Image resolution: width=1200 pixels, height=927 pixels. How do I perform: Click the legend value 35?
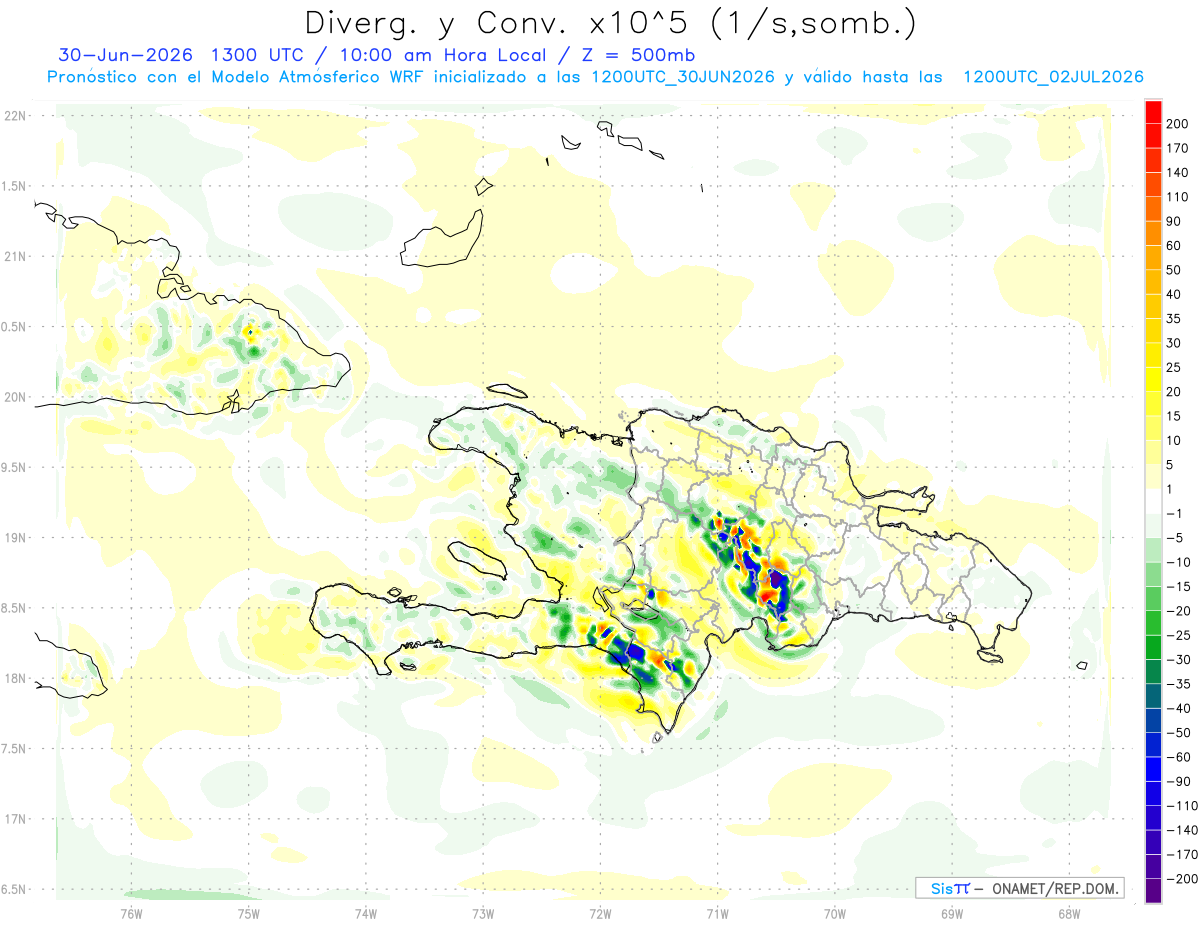click(x=1176, y=319)
